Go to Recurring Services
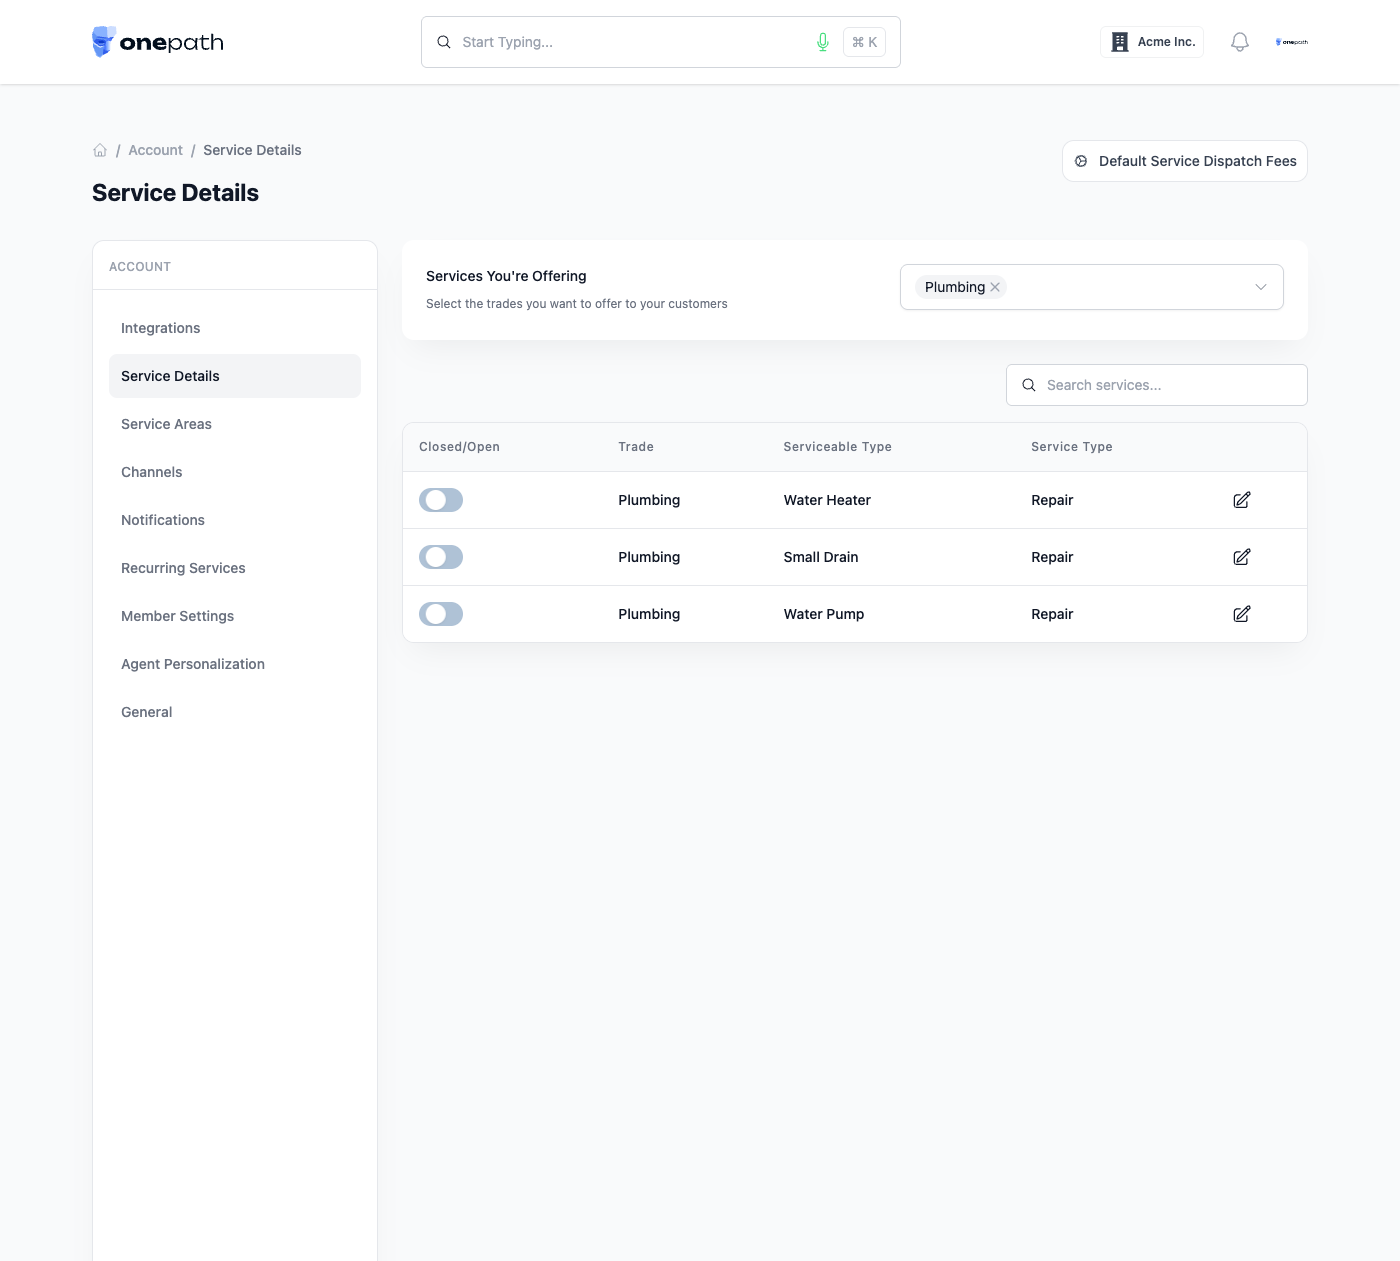The height and width of the screenshot is (1261, 1400). [235, 568]
